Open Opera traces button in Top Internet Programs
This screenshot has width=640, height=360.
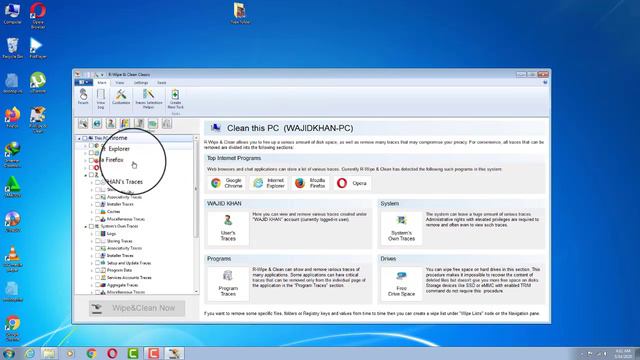[x=352, y=183]
